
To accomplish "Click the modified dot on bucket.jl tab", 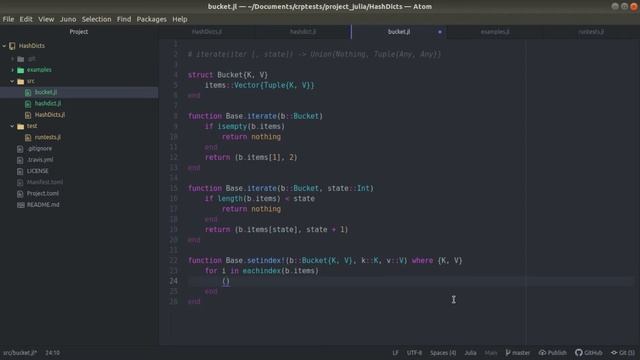I will click(x=440, y=32).
